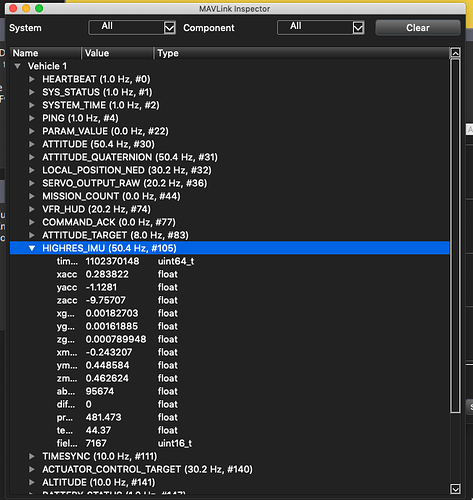
Task: Open the System dropdown set to All
Action: (132, 27)
